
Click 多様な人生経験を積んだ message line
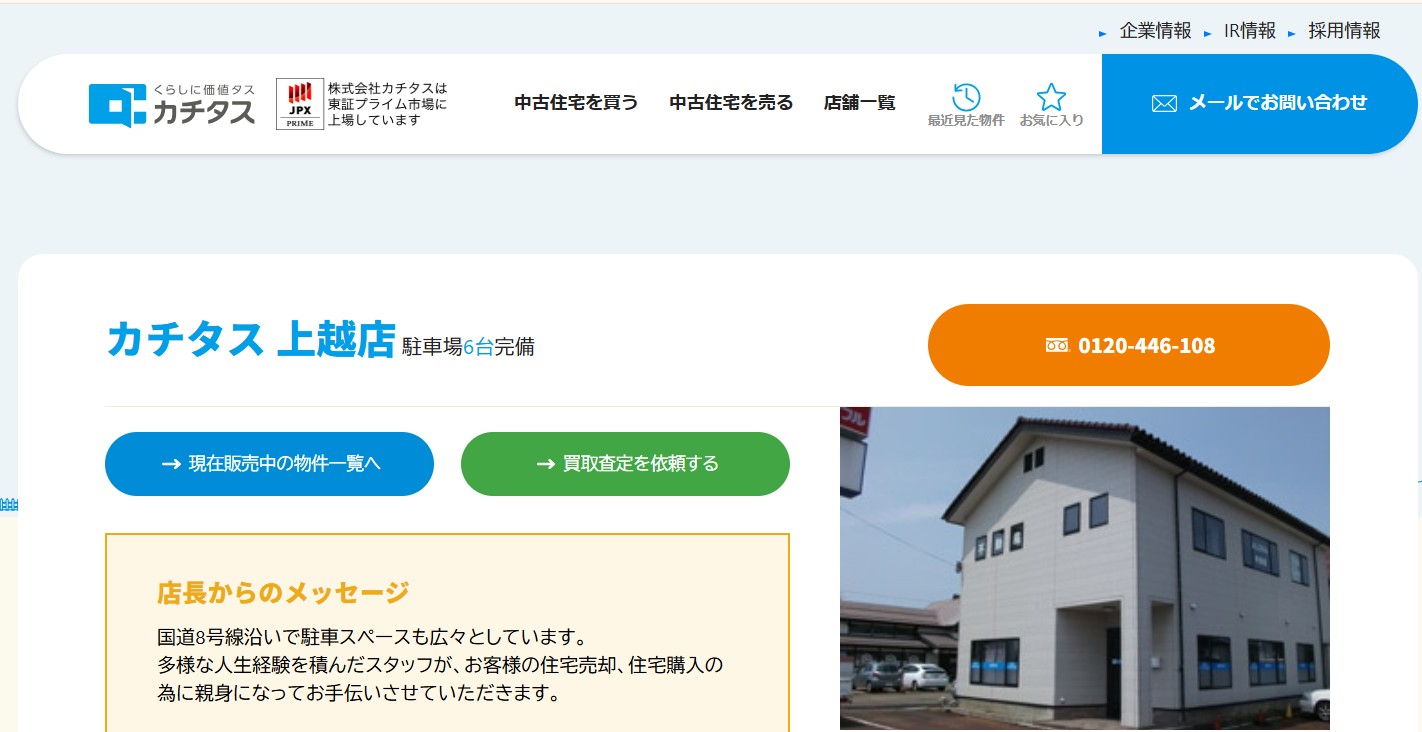(440, 664)
